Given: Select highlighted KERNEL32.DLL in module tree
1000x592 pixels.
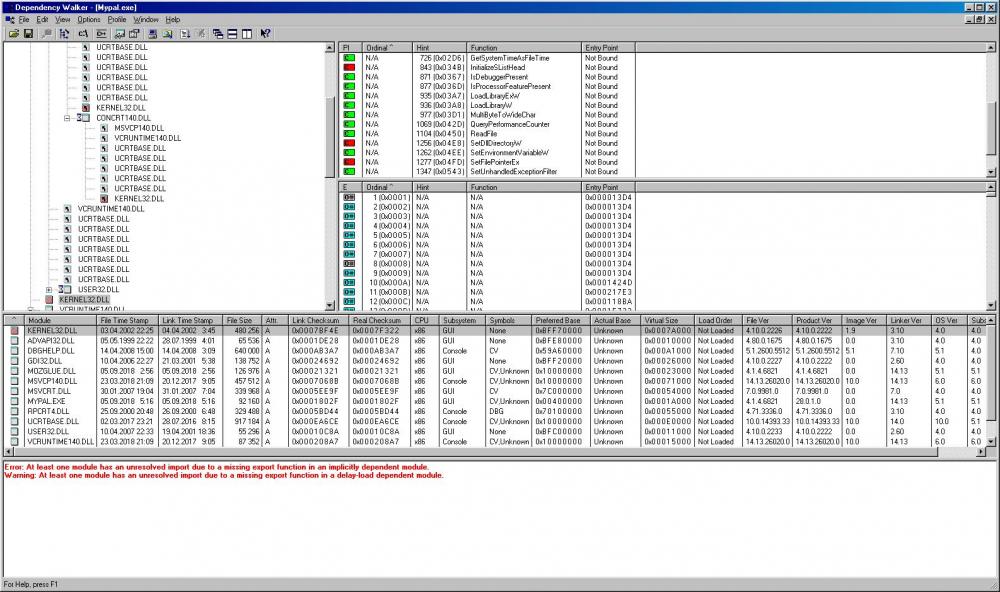Looking at the screenshot, I should (83, 299).
